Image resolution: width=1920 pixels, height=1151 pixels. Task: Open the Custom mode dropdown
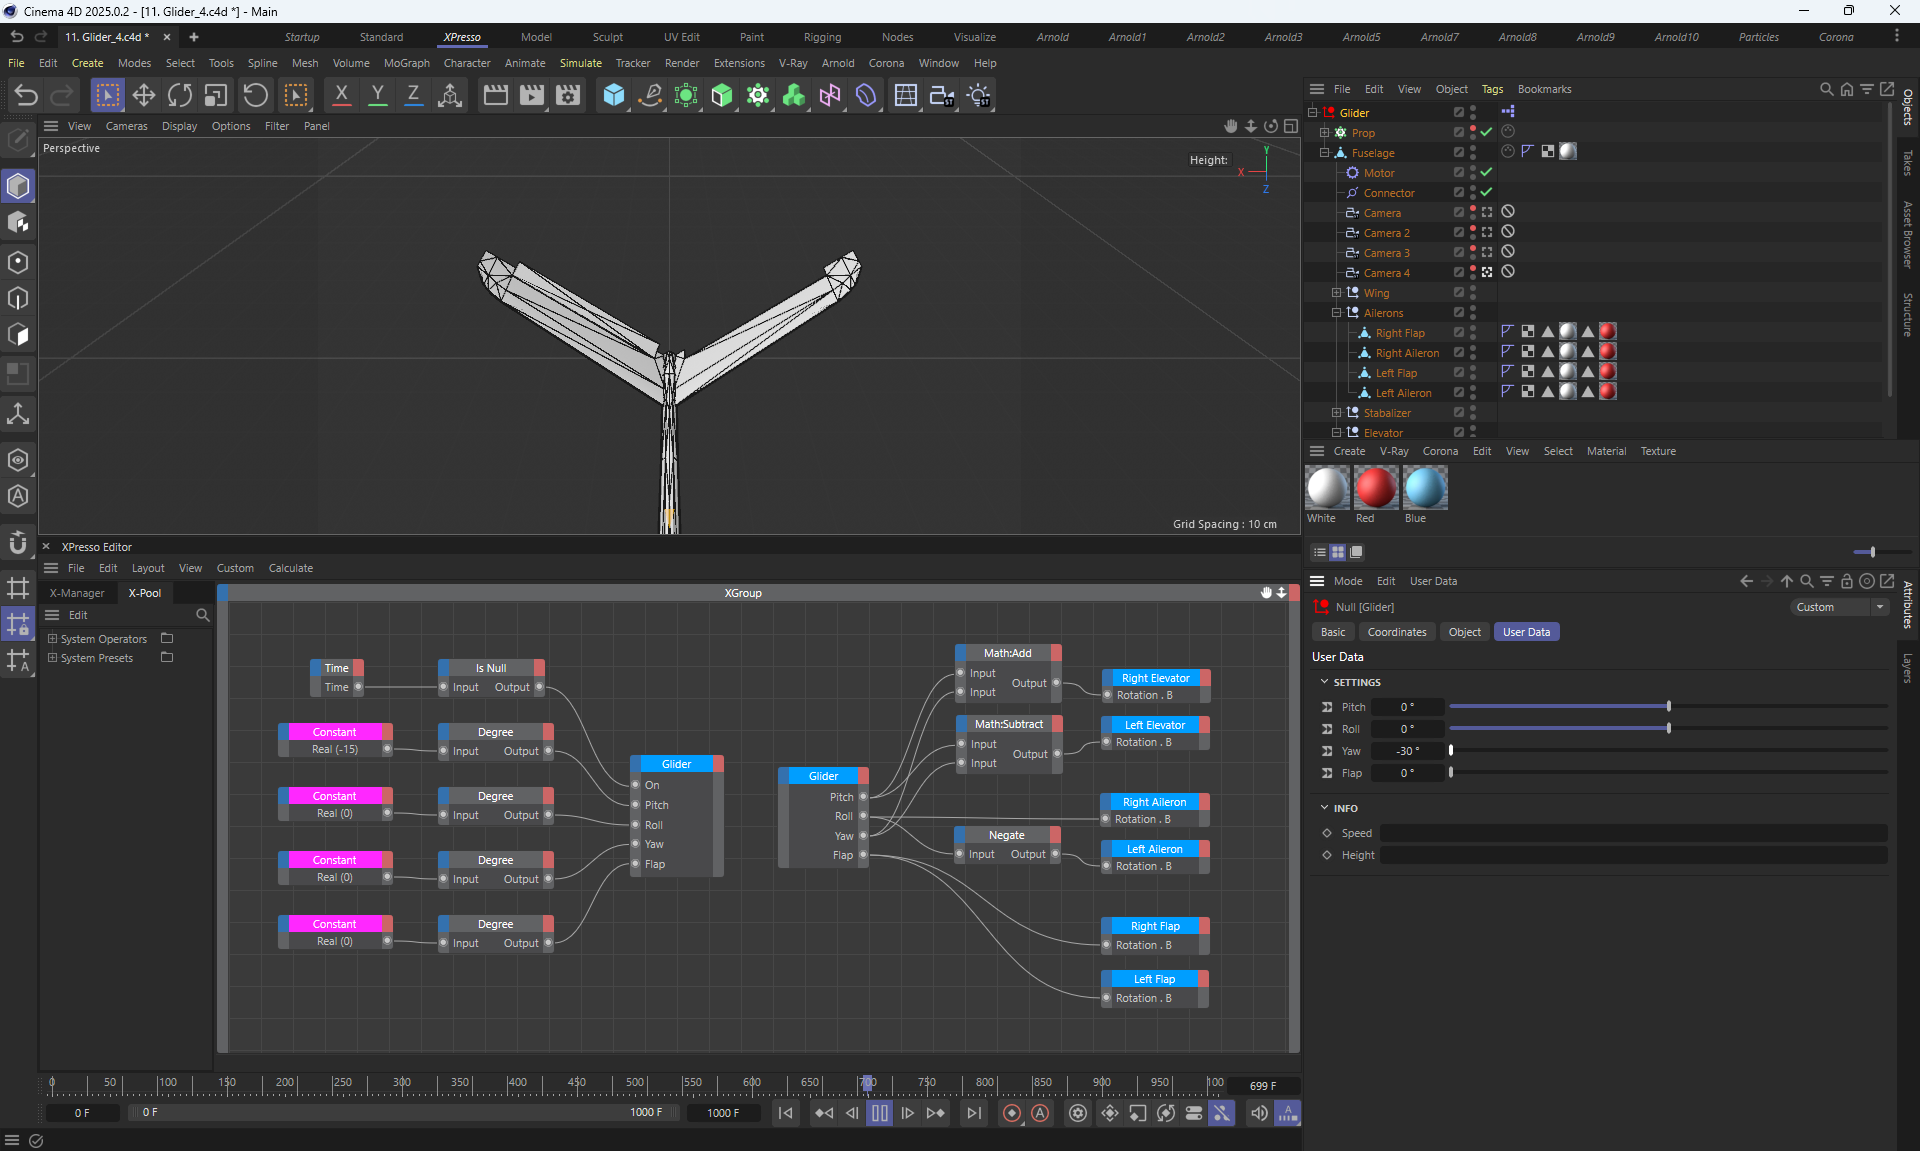point(1838,607)
